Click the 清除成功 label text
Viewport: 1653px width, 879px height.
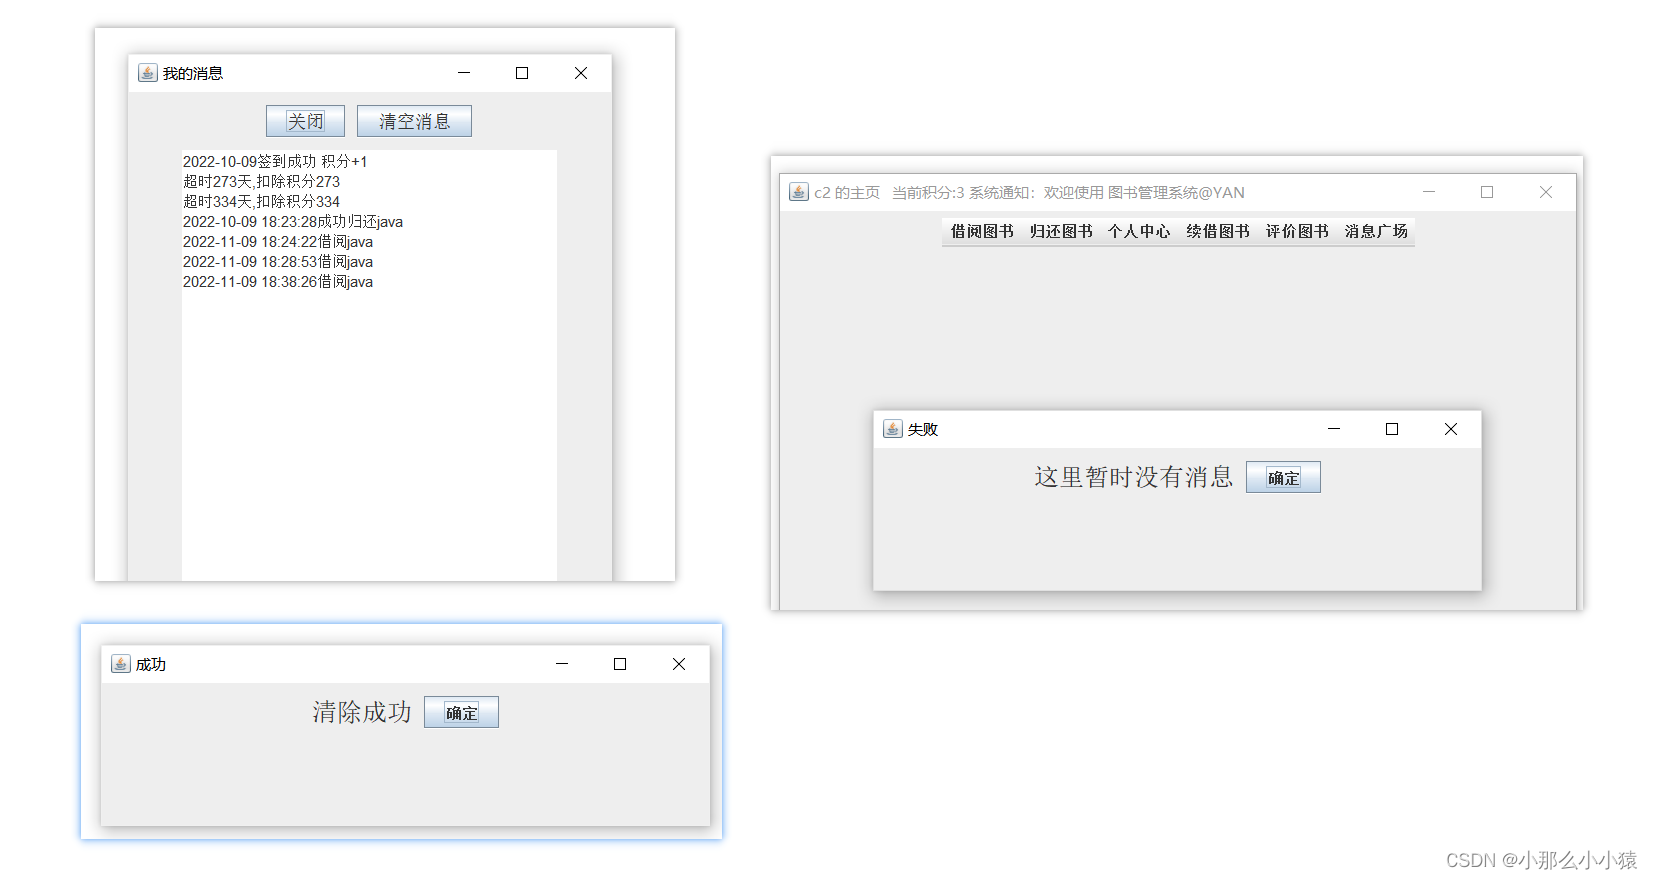[x=362, y=712]
